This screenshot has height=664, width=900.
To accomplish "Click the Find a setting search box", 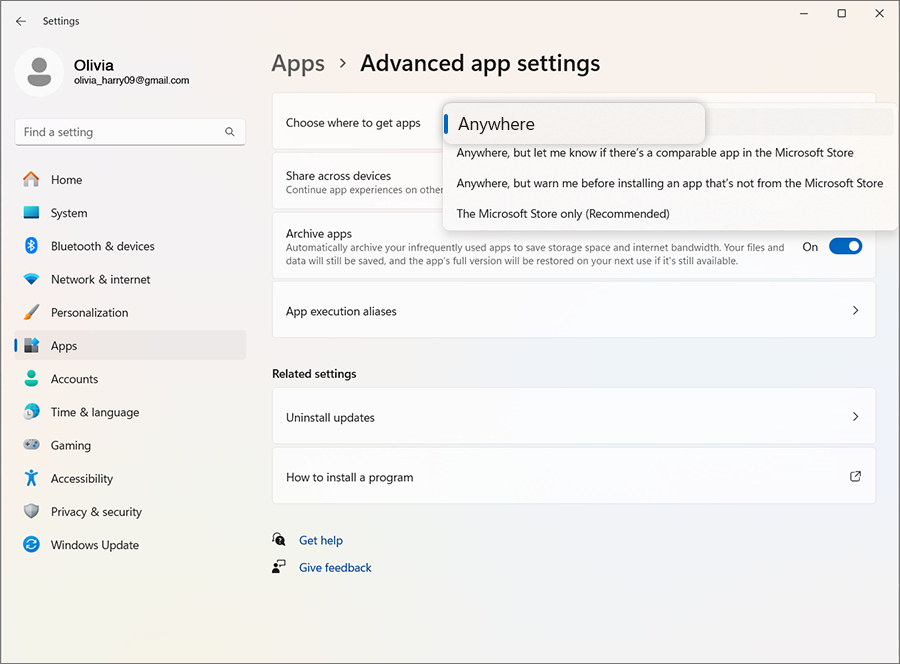I will tap(118, 132).
